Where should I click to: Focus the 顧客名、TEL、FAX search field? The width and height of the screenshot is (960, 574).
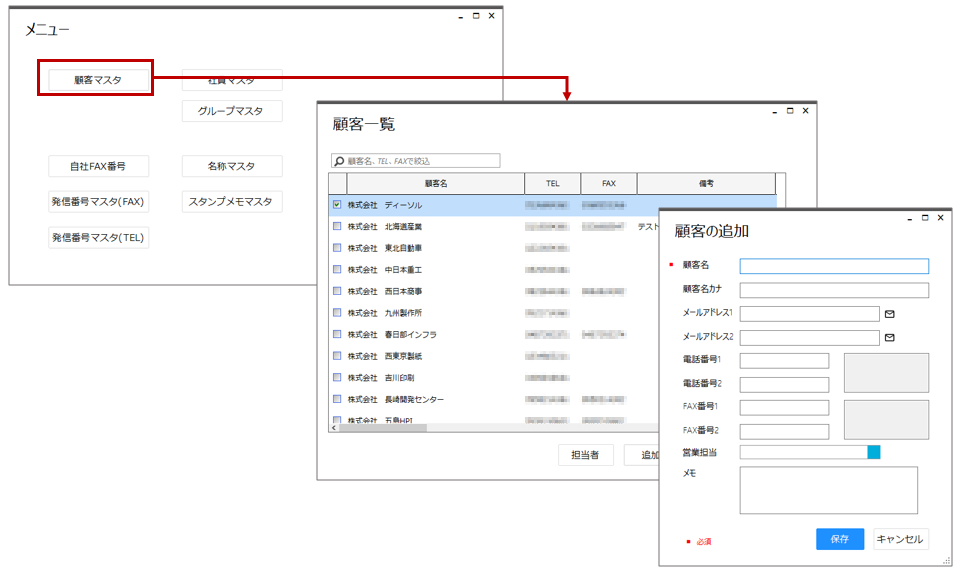(416, 160)
